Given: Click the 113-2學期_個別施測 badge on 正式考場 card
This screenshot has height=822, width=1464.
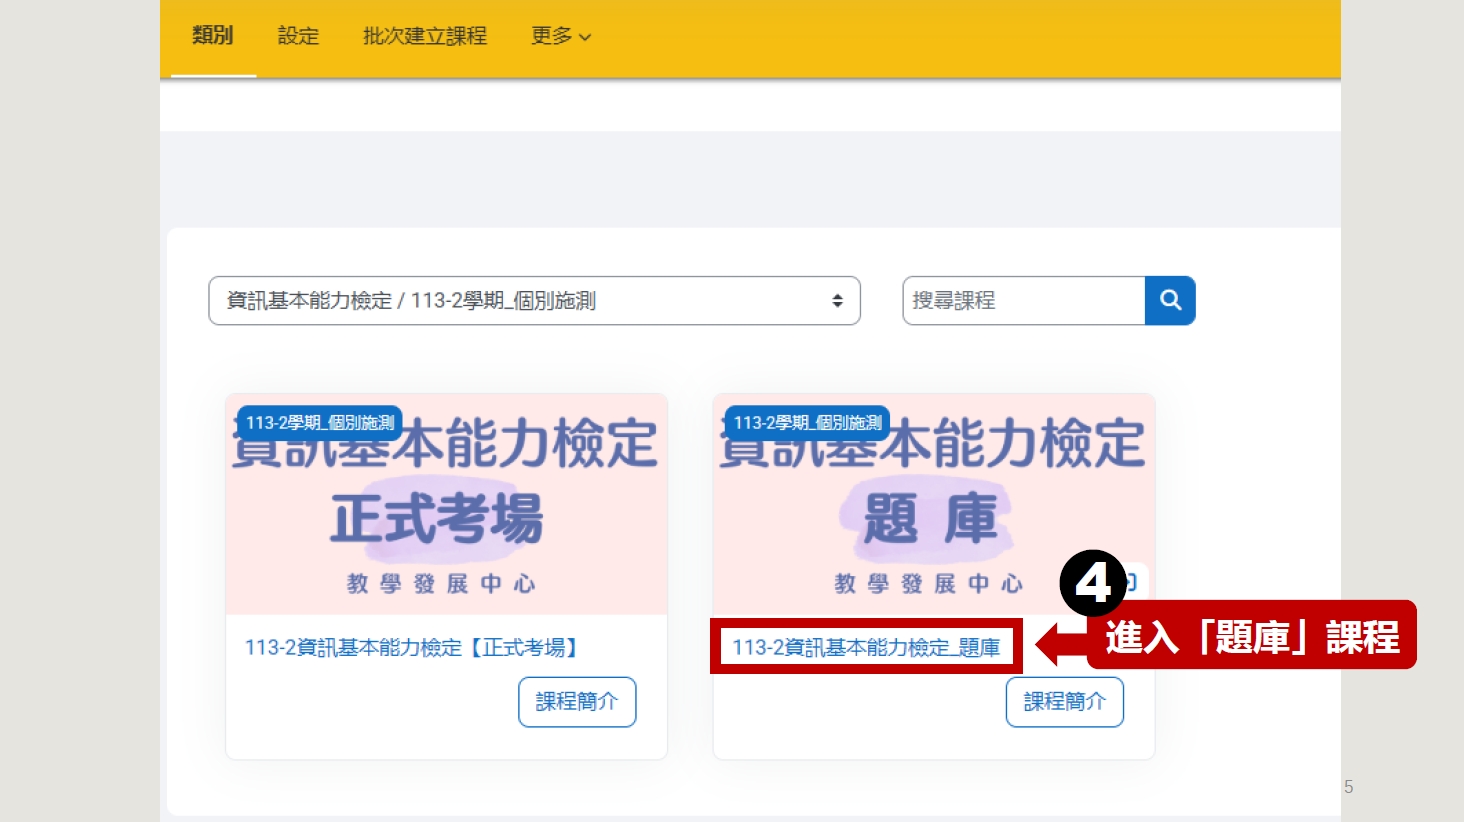Looking at the screenshot, I should tap(319, 423).
